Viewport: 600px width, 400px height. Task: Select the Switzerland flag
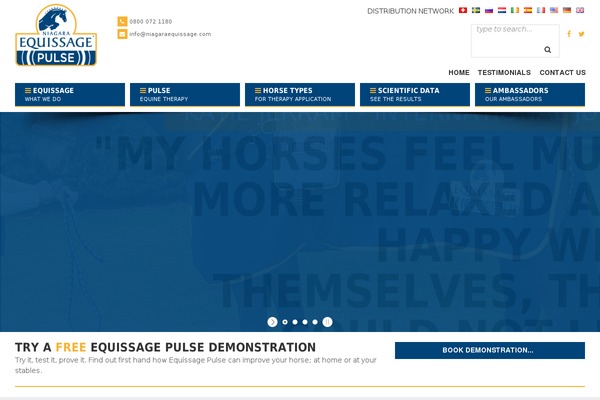pos(463,10)
